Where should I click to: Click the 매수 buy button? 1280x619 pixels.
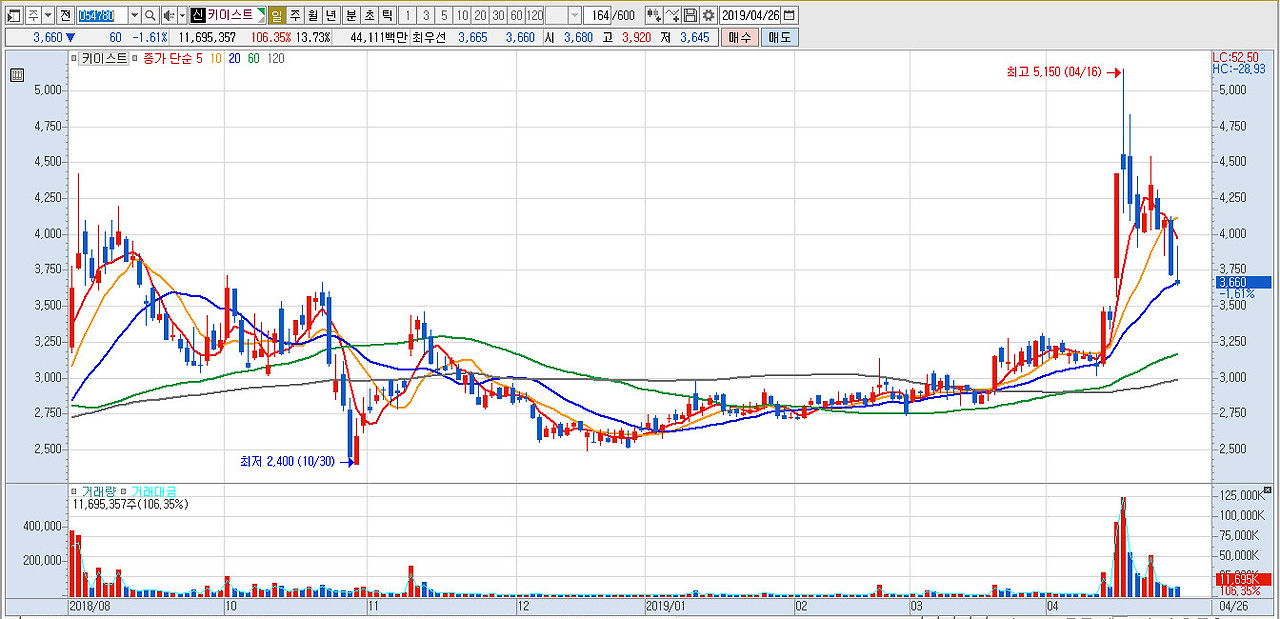tap(740, 37)
